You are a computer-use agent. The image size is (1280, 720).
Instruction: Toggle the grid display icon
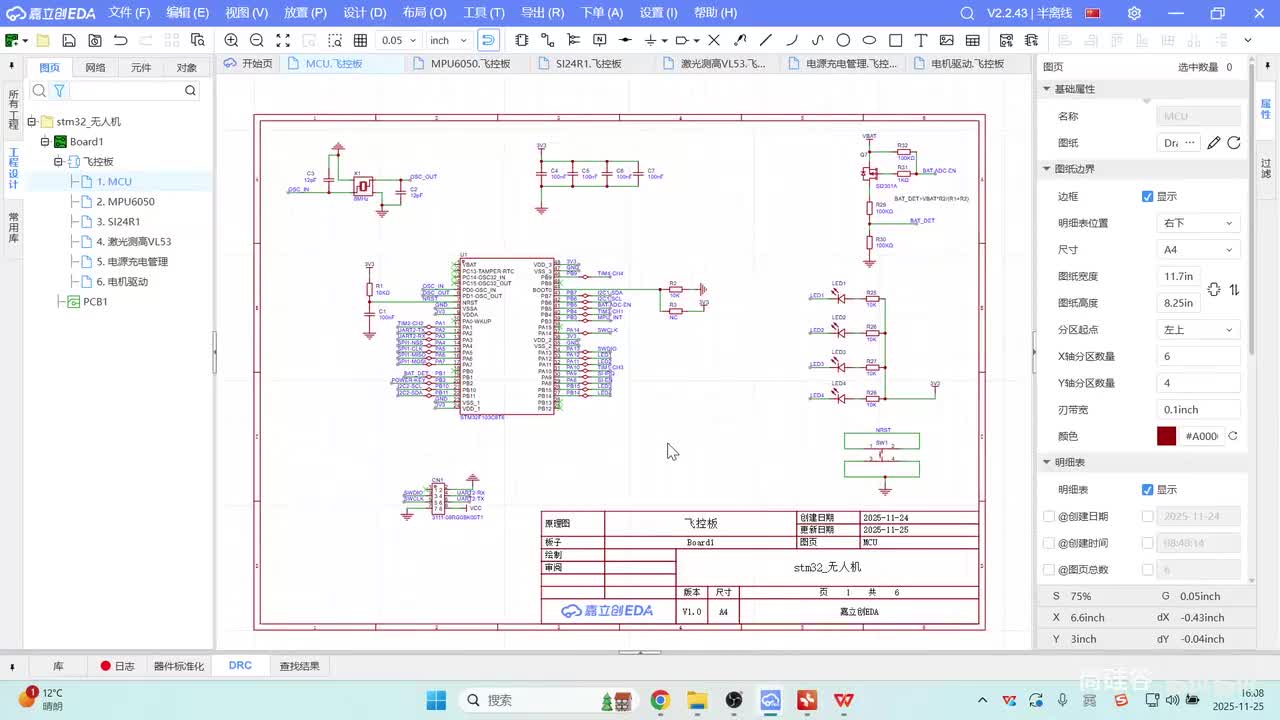coord(360,41)
